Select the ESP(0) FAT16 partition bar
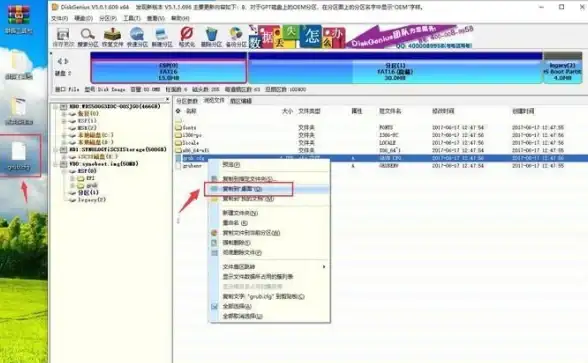588x363 pixels. (x=169, y=68)
